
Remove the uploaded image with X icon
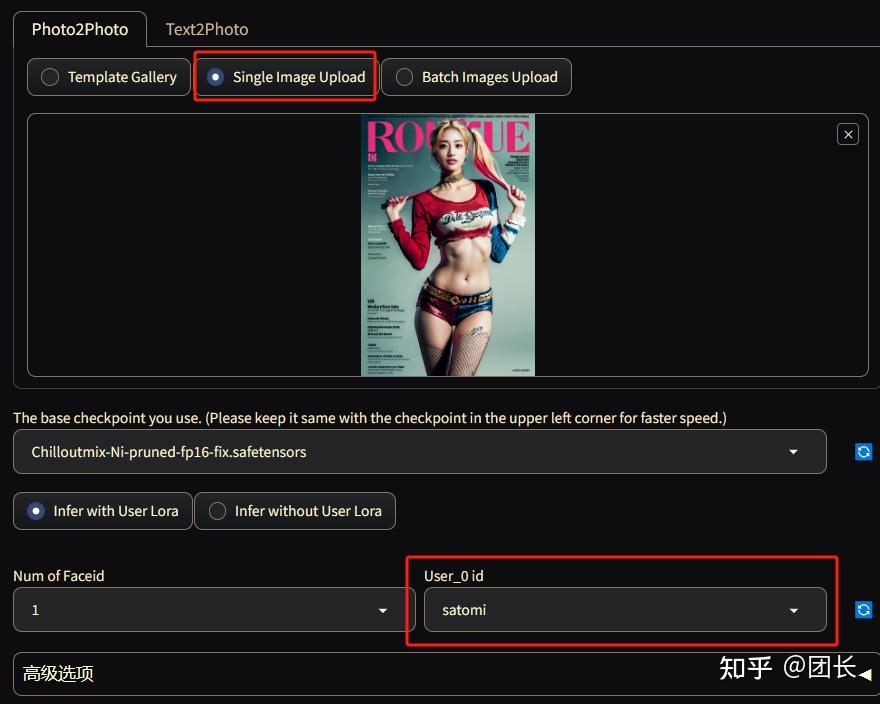pos(847,134)
